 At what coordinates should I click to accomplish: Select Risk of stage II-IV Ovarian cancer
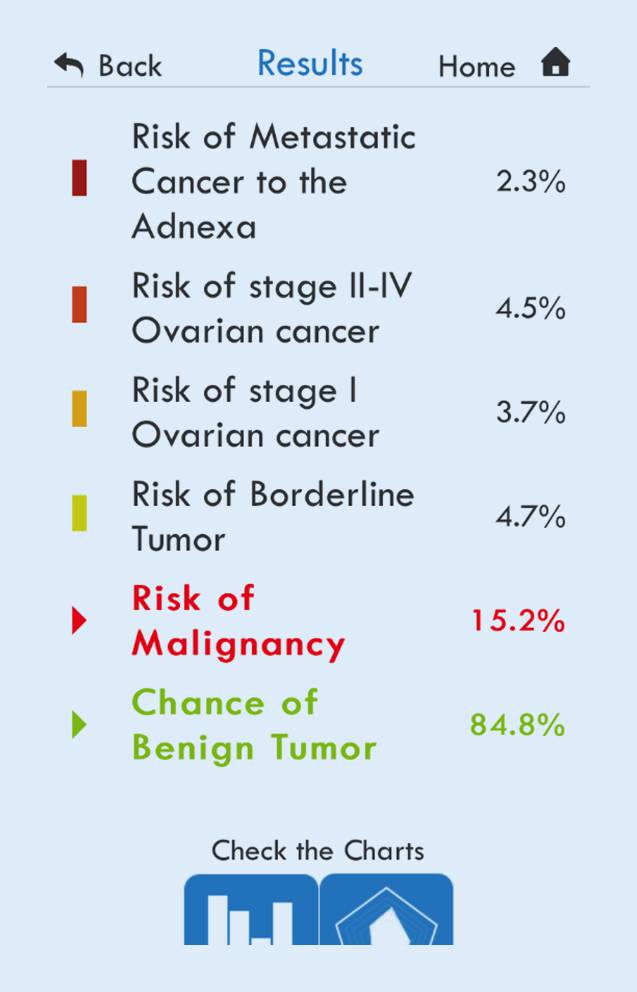point(271,309)
